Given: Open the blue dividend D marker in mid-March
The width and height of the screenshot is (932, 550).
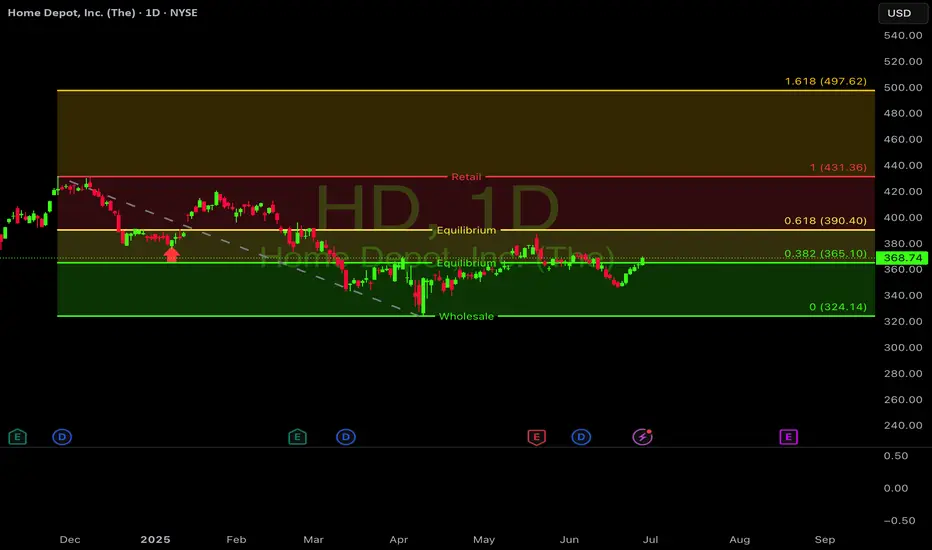Looking at the screenshot, I should tap(346, 437).
